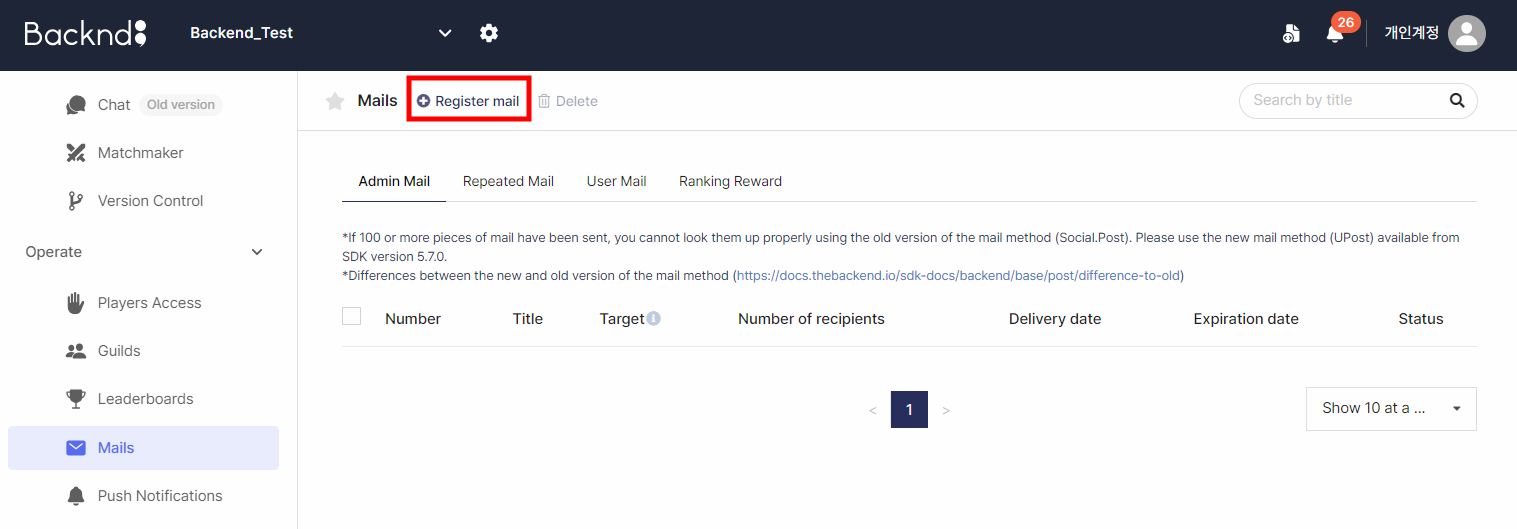Click the Matchmaker swords icon
This screenshot has height=529, width=1517.
tap(76, 153)
